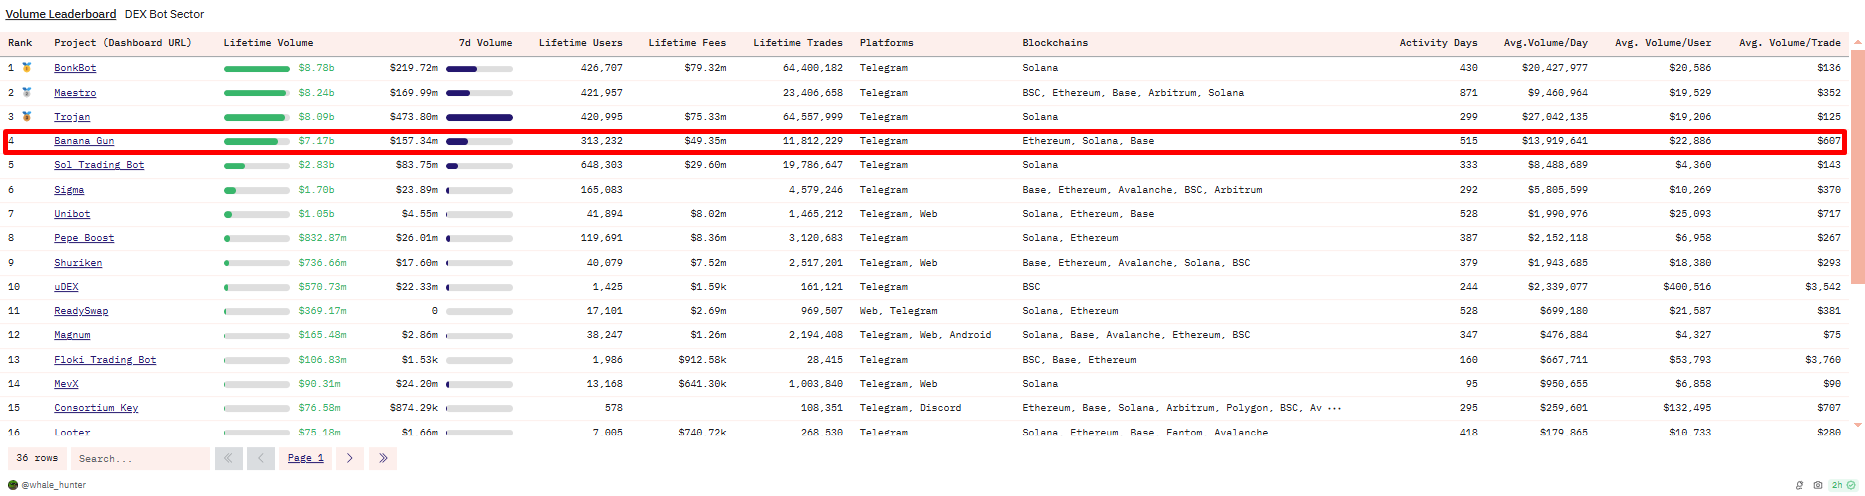Select the $400,516 avg volume per user cell
The width and height of the screenshot is (1865, 496).
pyautogui.click(x=1687, y=287)
